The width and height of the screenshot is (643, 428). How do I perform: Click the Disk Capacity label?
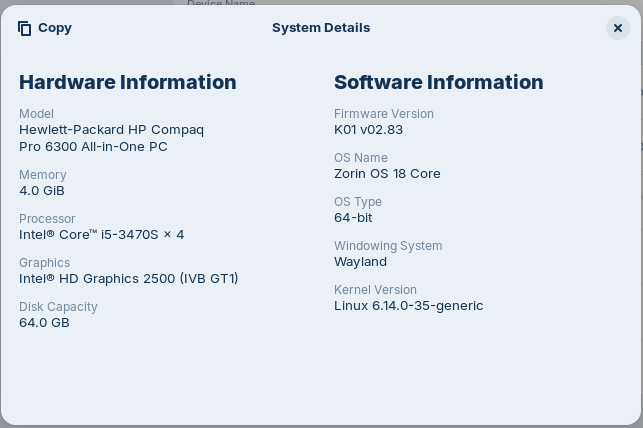pos(58,307)
